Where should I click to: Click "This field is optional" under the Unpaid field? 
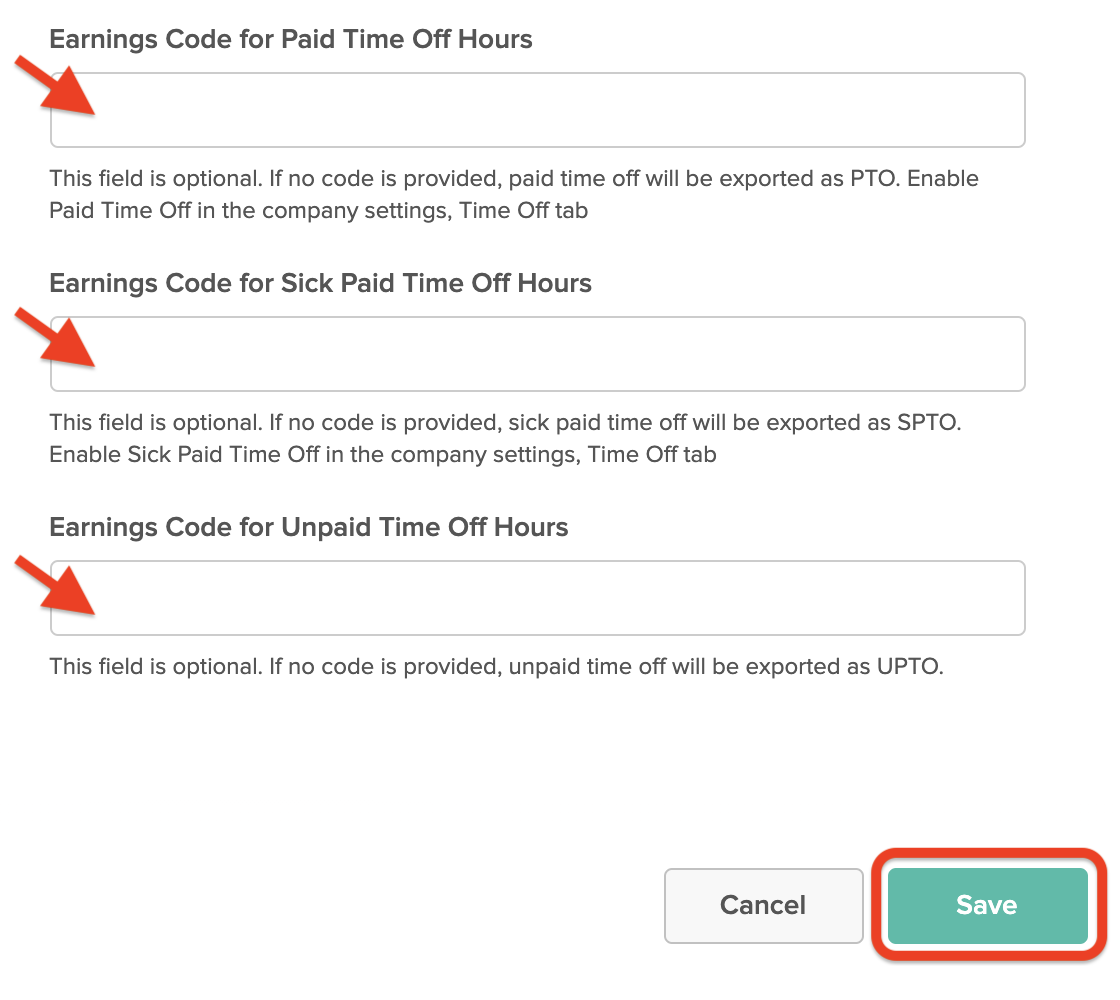[155, 667]
